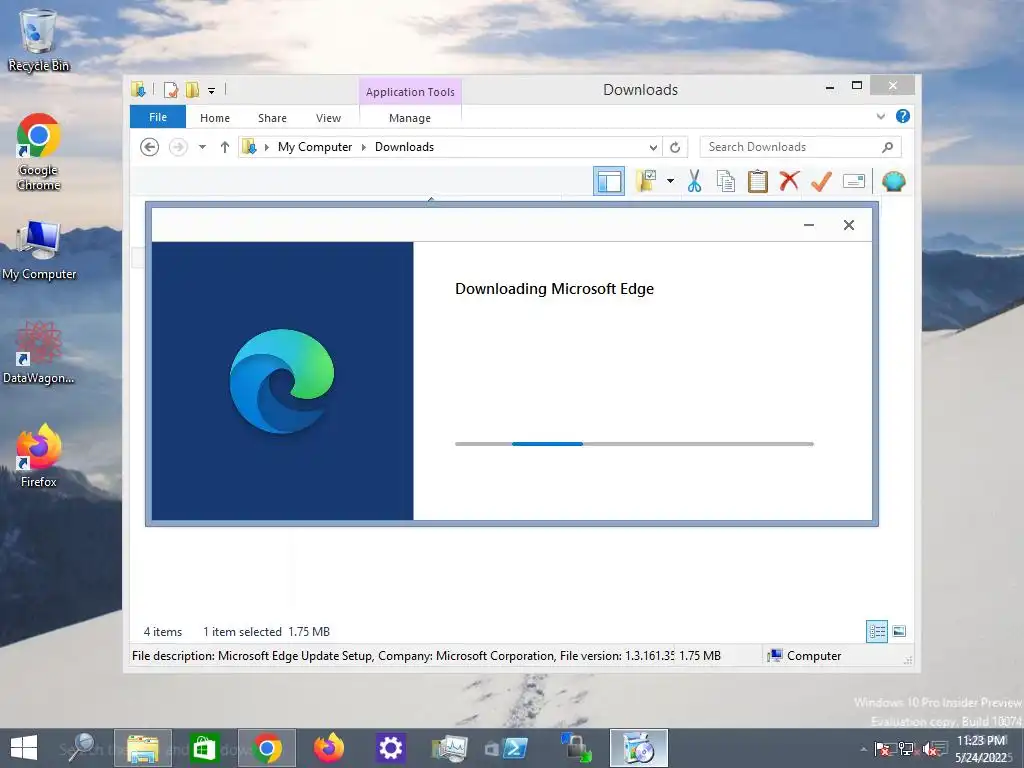Viewport: 1024px width, 768px height.
Task: Expand the My Computer path arrow in address bar
Action: [x=364, y=148]
